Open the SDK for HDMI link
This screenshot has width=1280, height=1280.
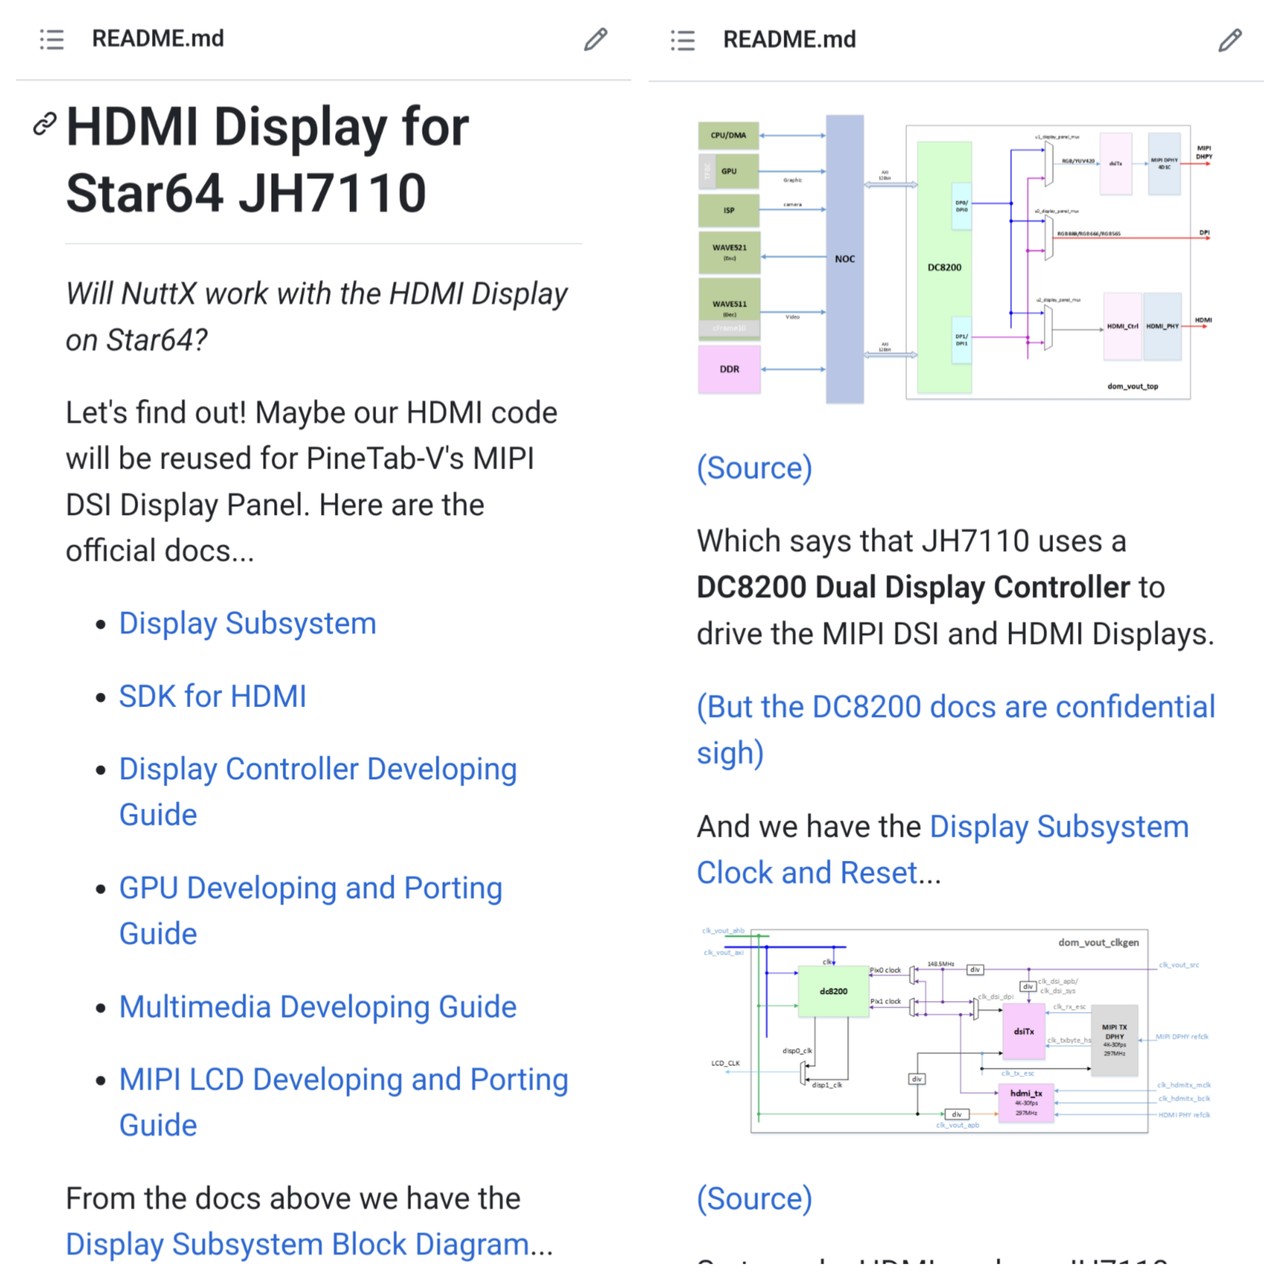212,696
